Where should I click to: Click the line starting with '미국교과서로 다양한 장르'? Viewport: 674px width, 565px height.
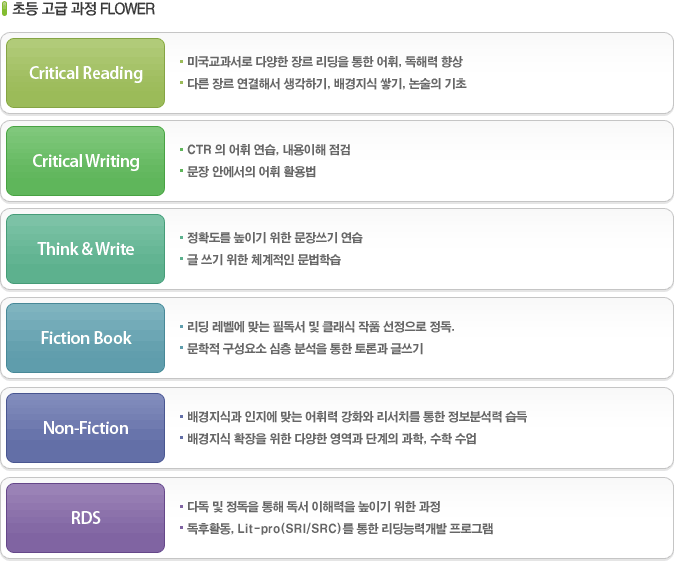pos(324,62)
